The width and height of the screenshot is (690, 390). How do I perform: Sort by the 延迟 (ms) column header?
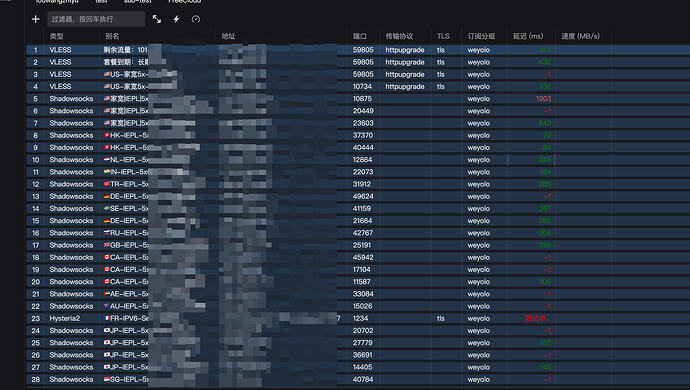pyautogui.click(x=528, y=36)
